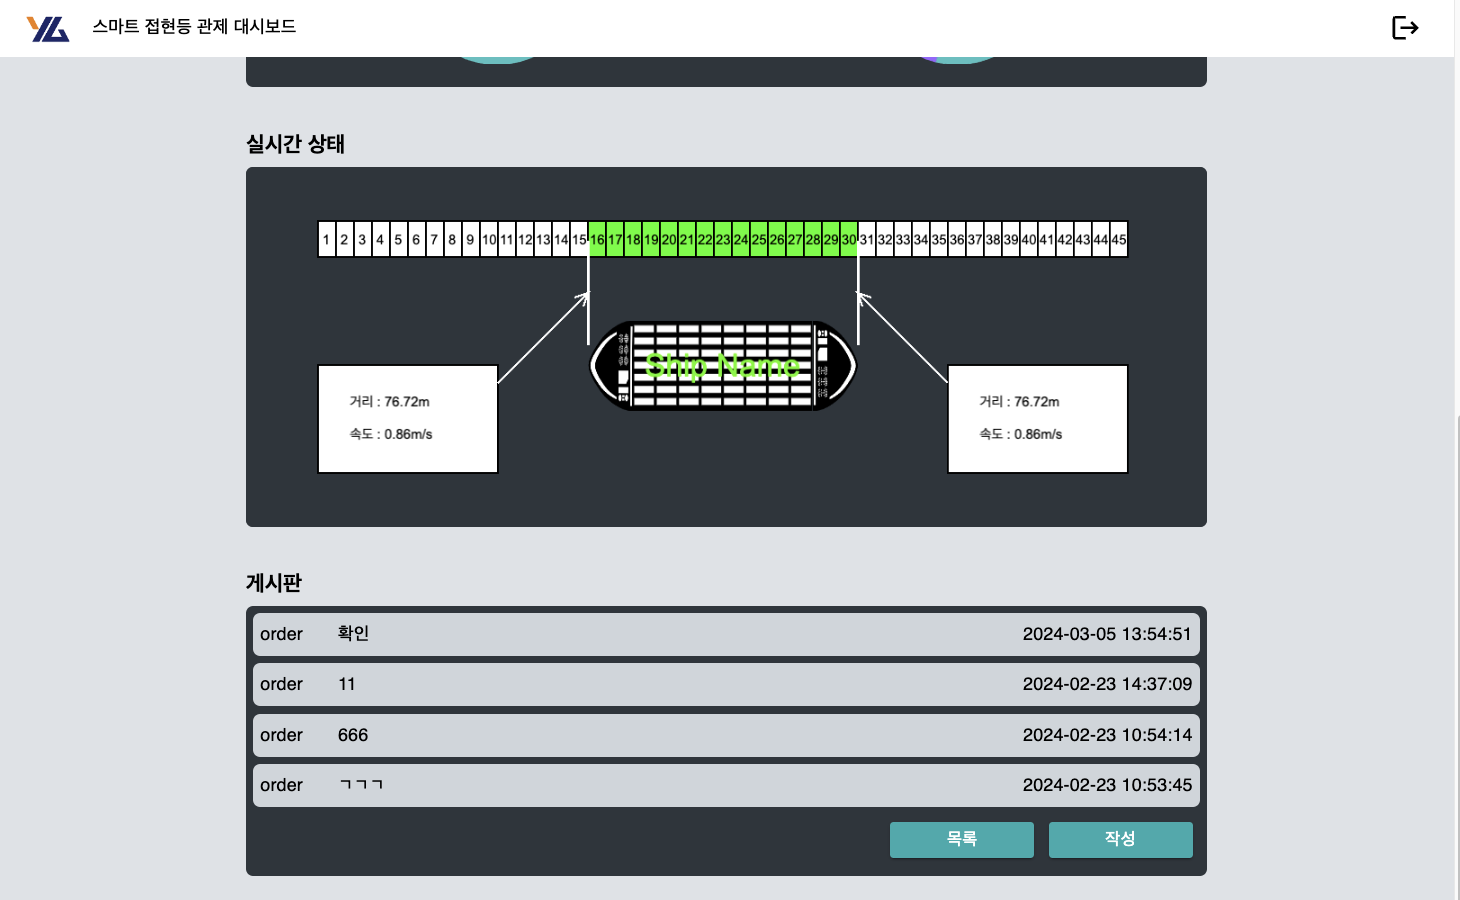Select green berth segment 16

(597, 240)
